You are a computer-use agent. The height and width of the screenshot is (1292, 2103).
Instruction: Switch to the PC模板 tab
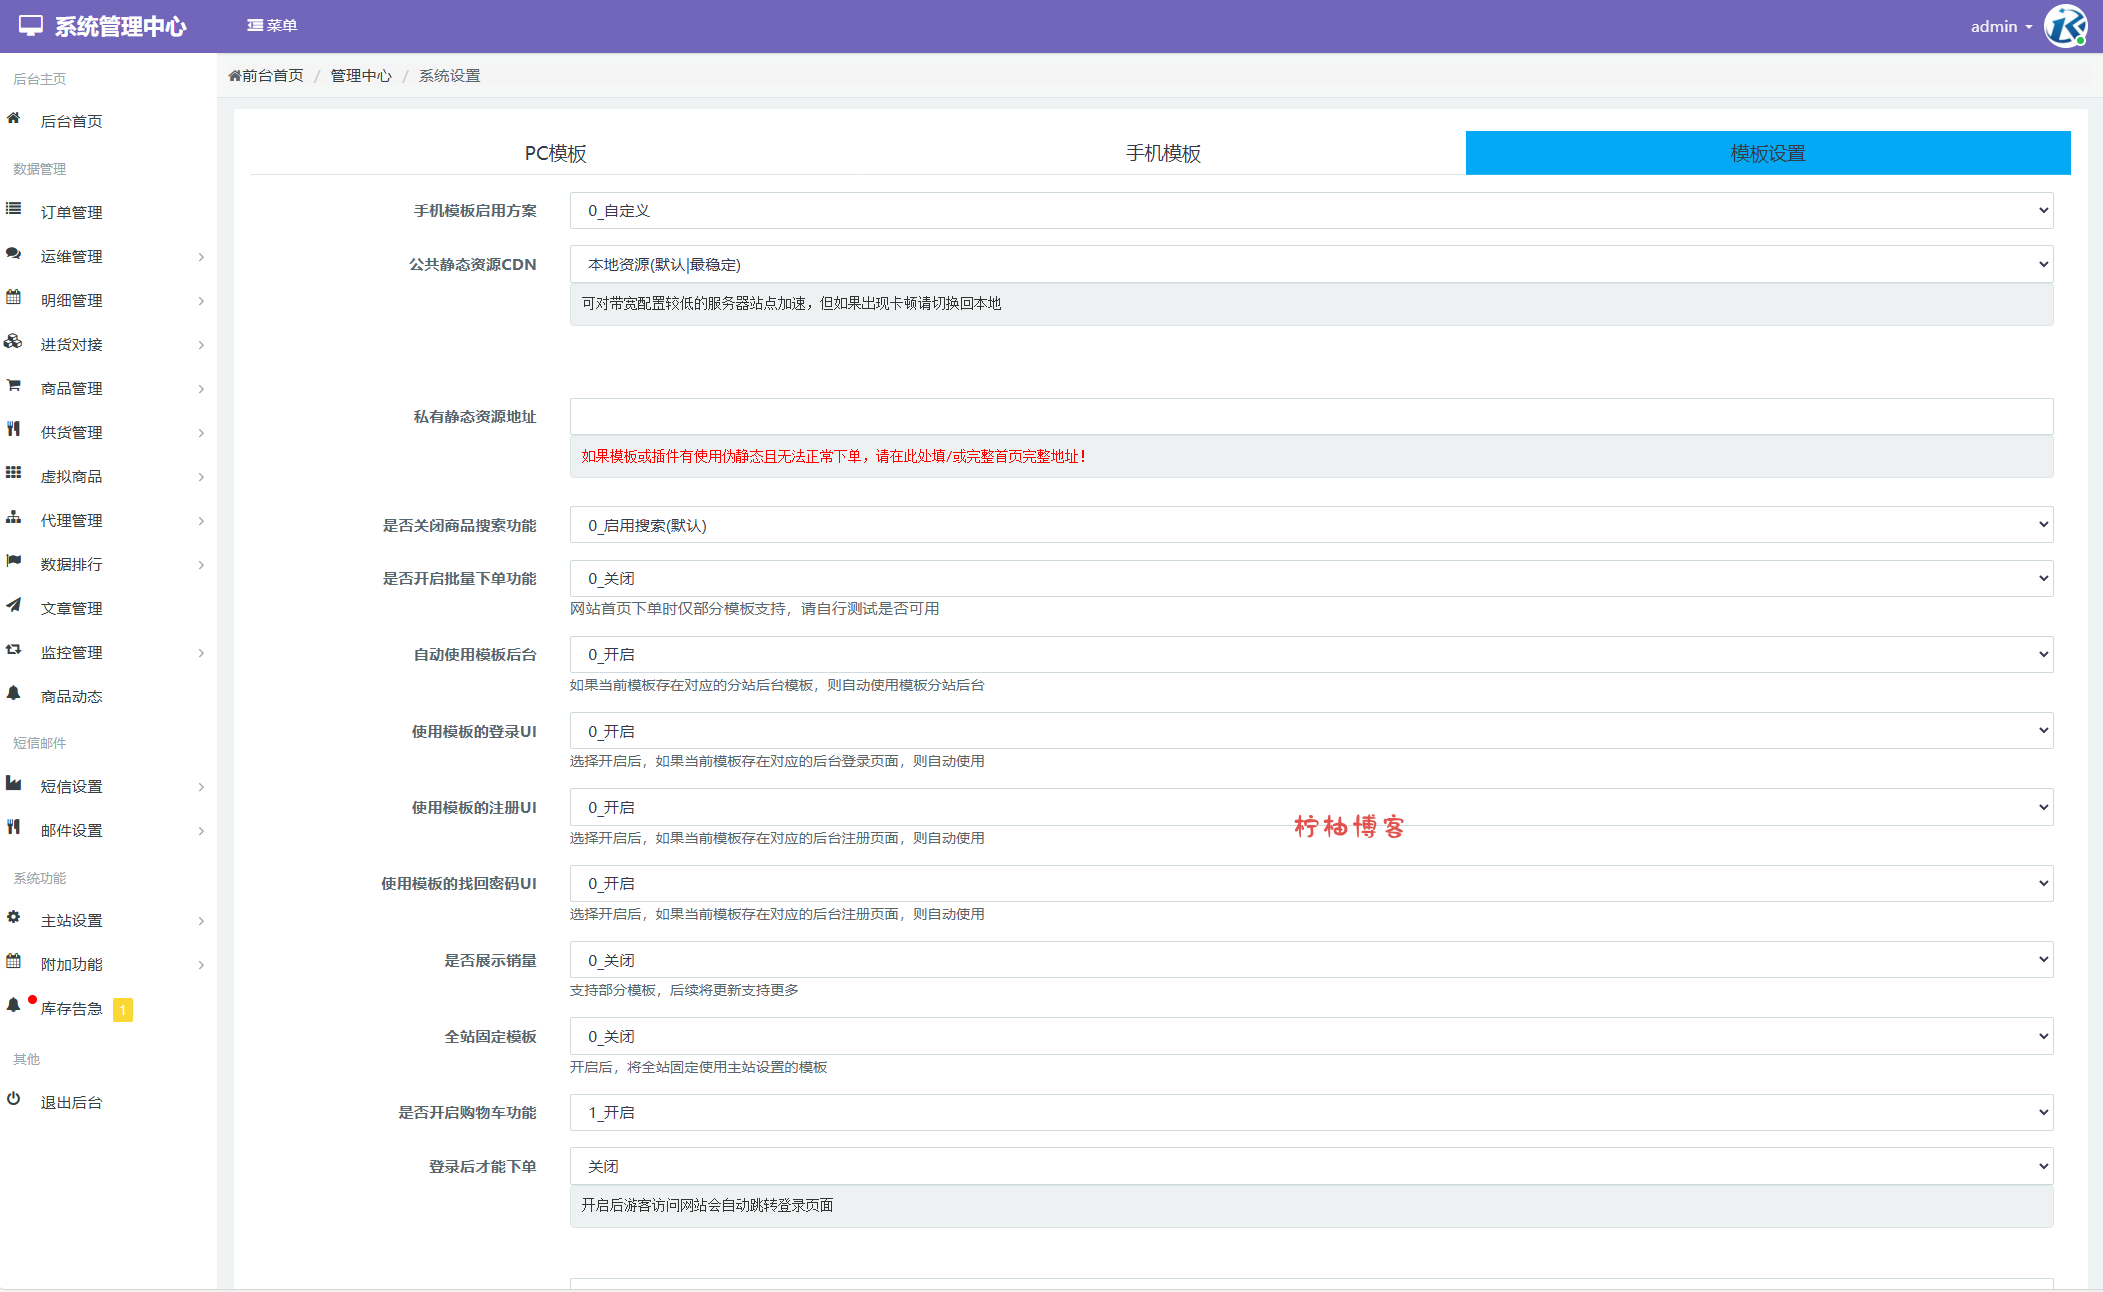coord(555,154)
